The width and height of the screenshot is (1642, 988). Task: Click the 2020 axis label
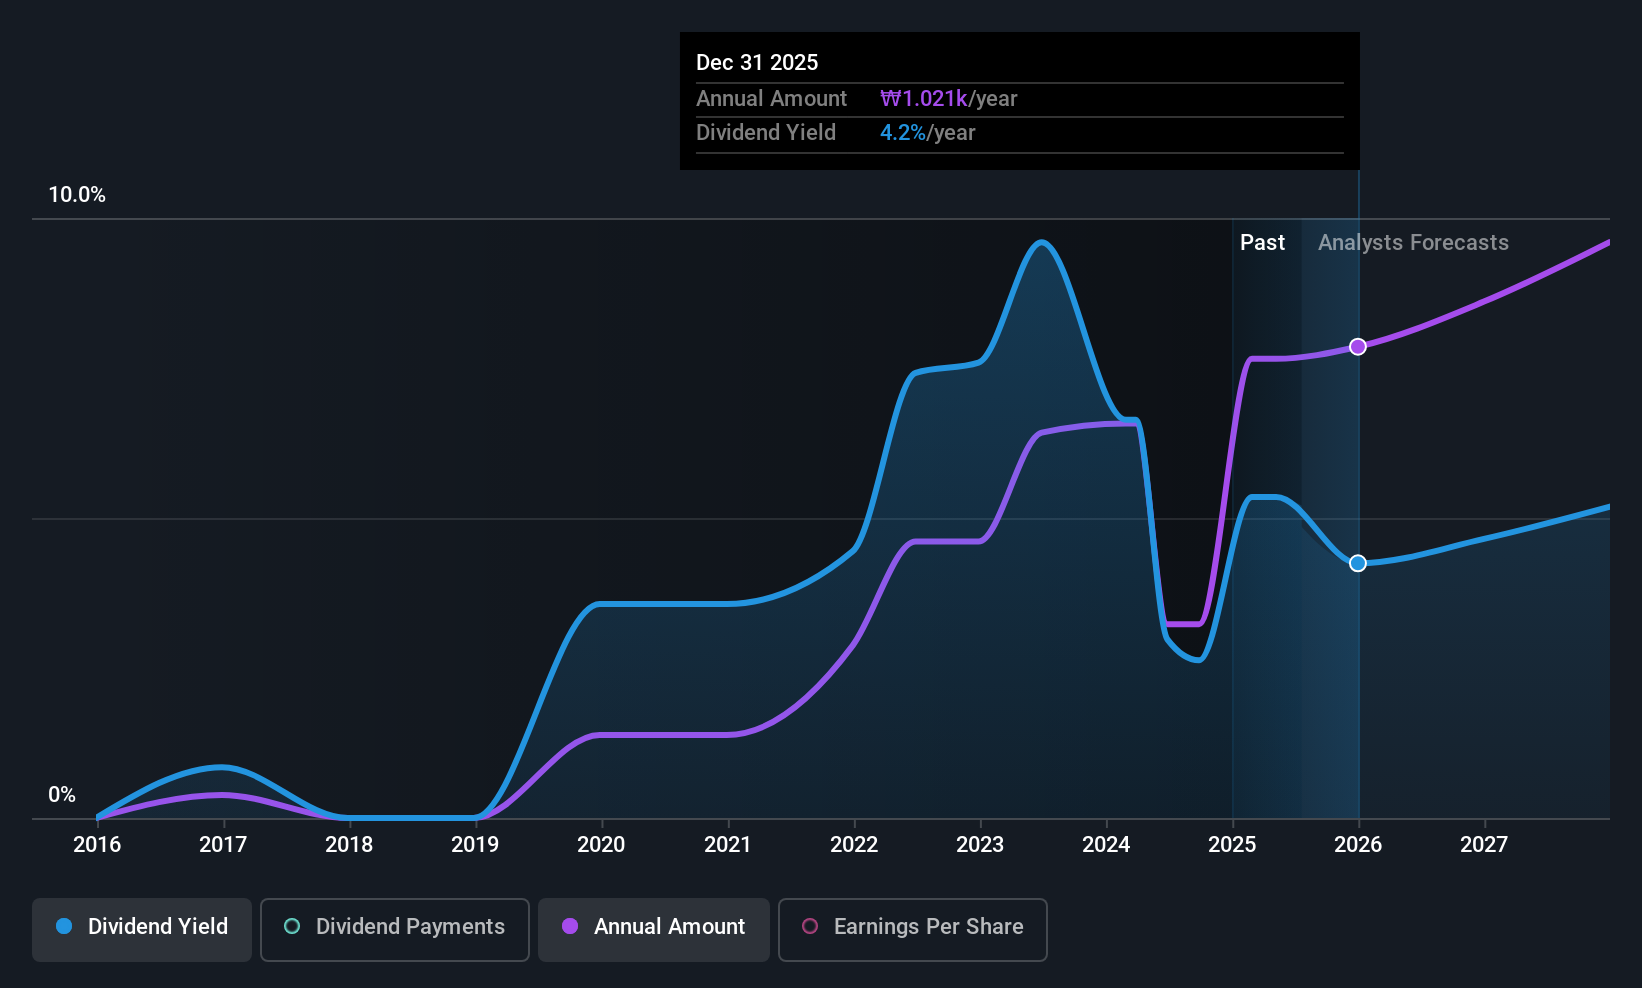coord(601,845)
